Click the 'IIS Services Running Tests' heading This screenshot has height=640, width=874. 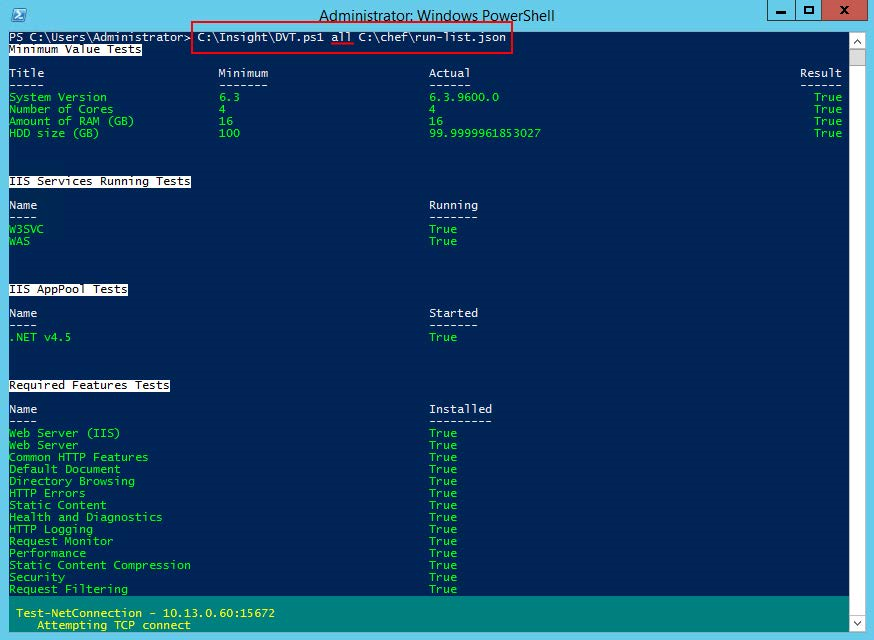(99, 181)
